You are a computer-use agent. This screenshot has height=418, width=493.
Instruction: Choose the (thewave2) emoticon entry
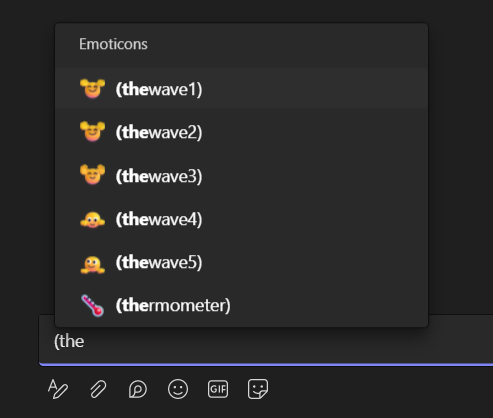pos(241,132)
